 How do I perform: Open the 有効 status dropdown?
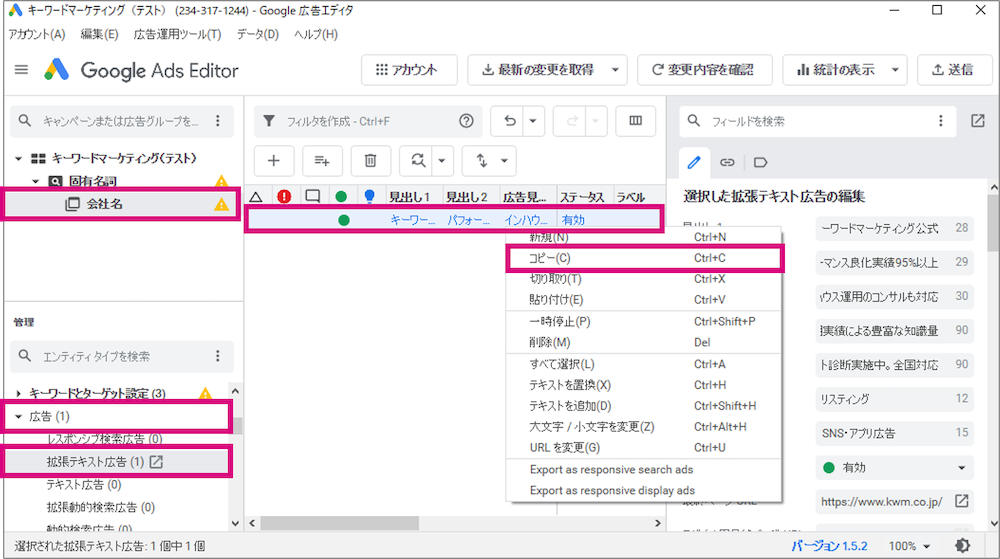point(894,468)
